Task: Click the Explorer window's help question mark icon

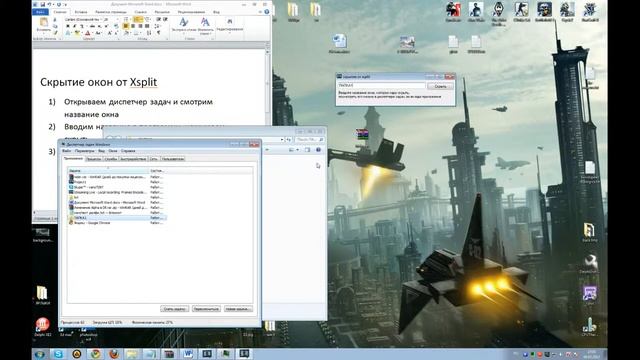Action: [318, 150]
